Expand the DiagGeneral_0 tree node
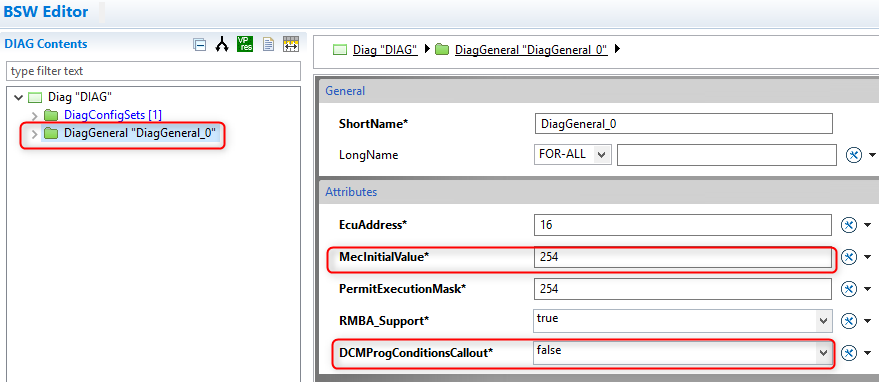 34,134
